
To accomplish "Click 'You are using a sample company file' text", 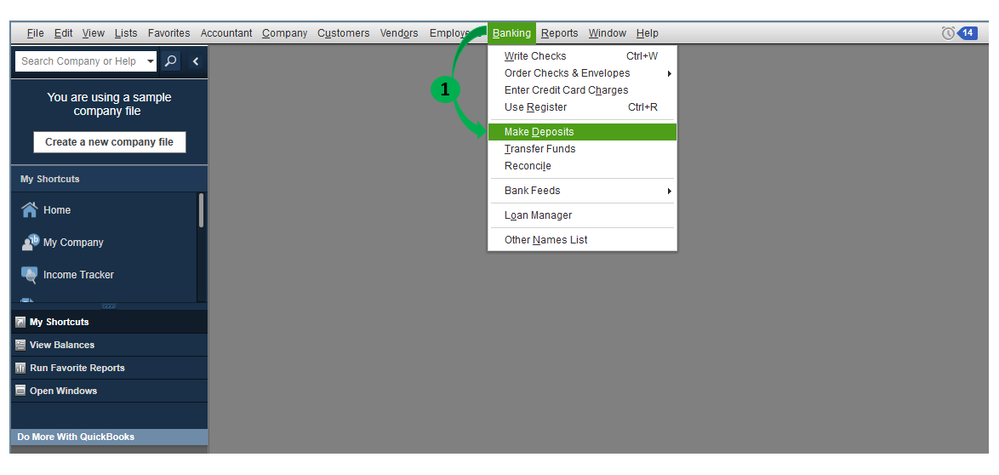I will [x=109, y=104].
